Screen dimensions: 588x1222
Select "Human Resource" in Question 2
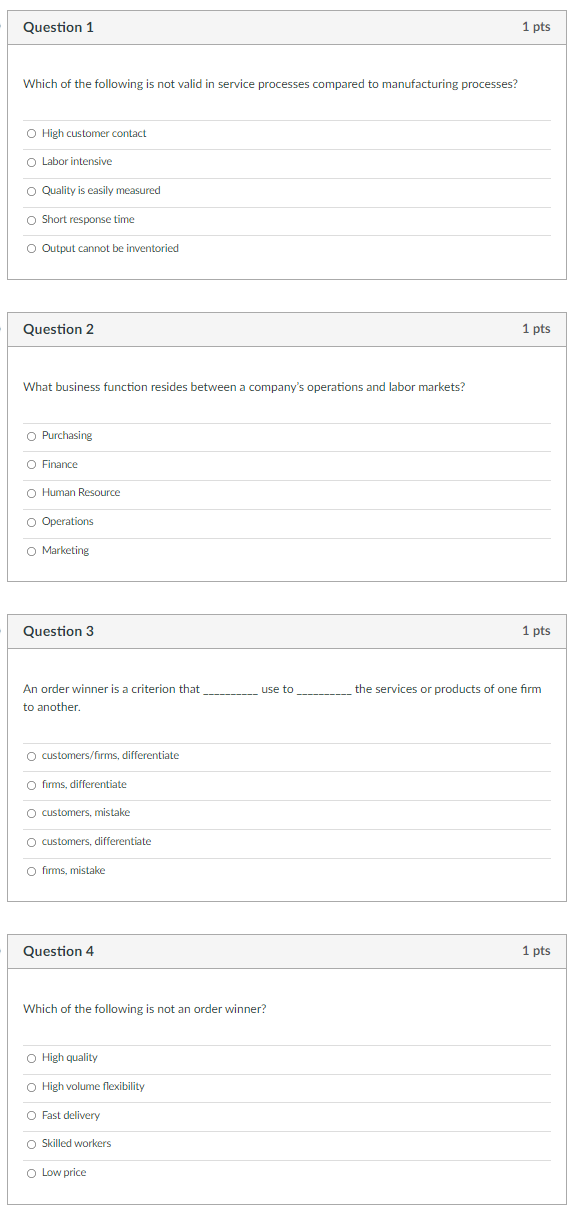[x=31, y=492]
